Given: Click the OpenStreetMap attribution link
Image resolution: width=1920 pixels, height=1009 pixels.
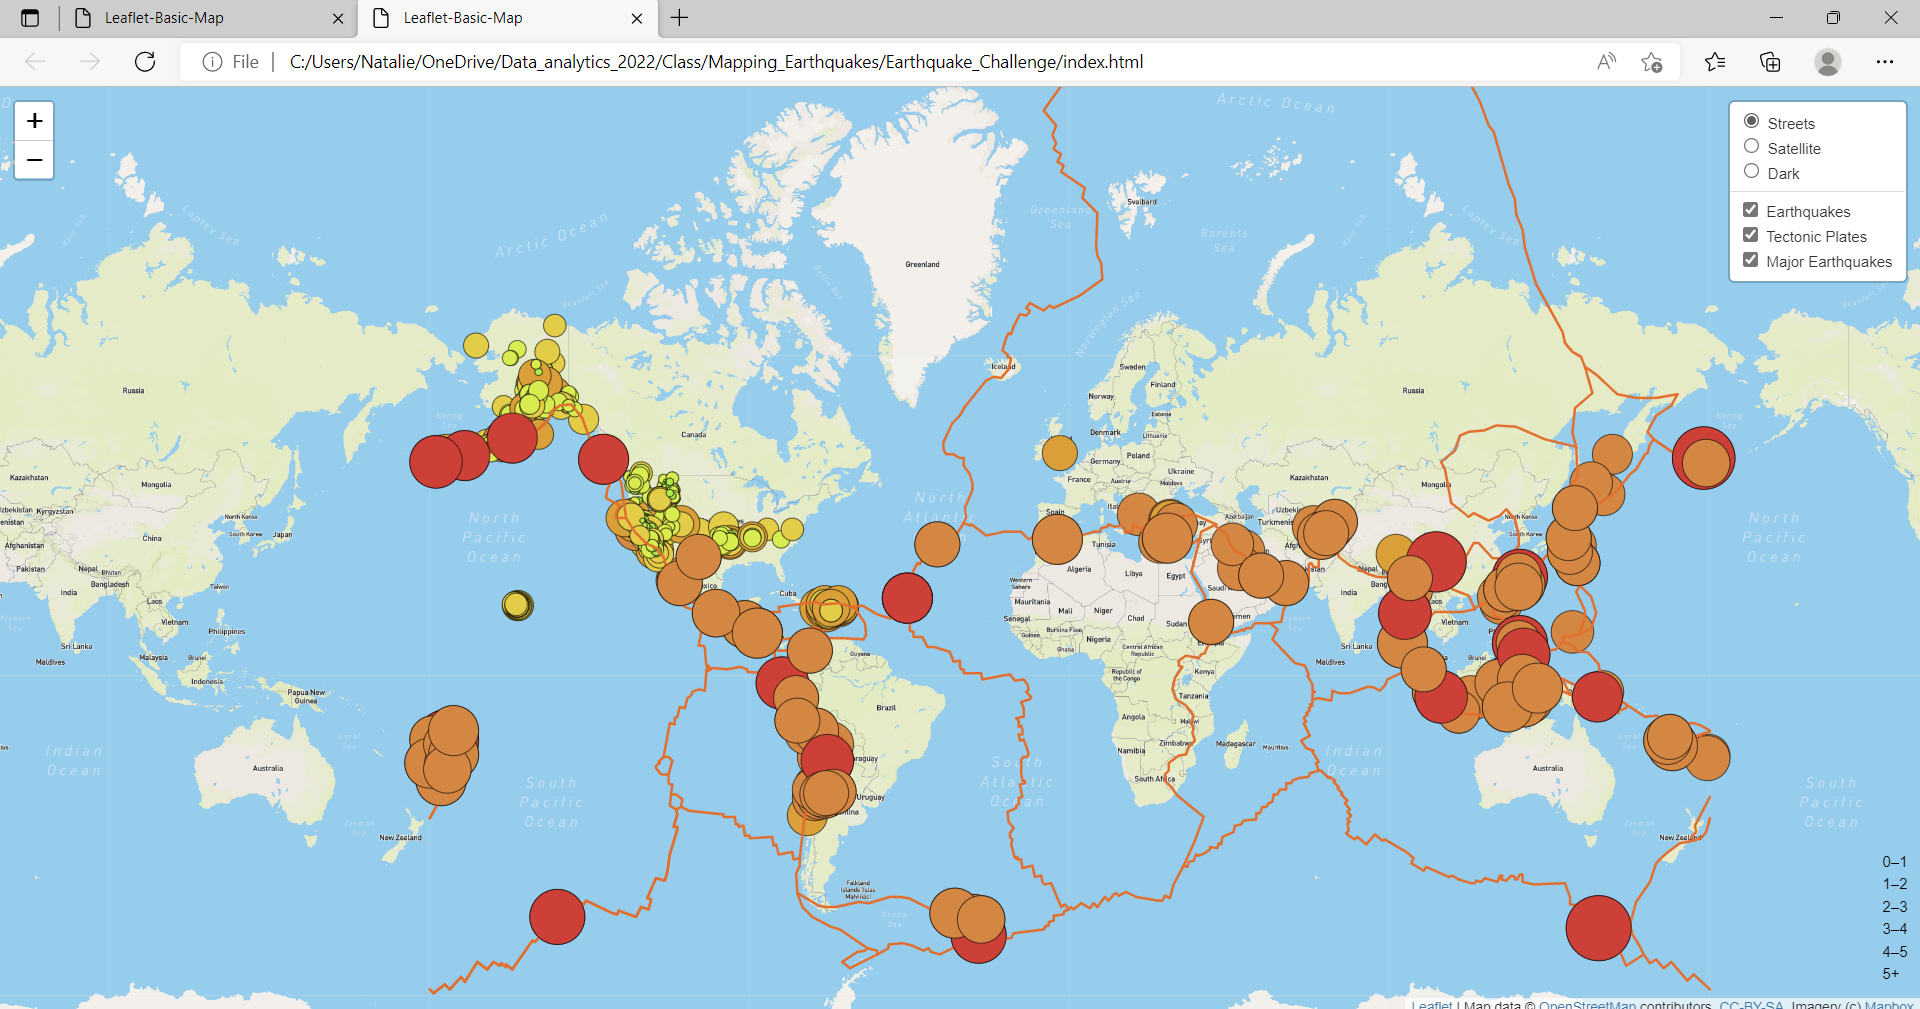Looking at the screenshot, I should [1590, 1004].
